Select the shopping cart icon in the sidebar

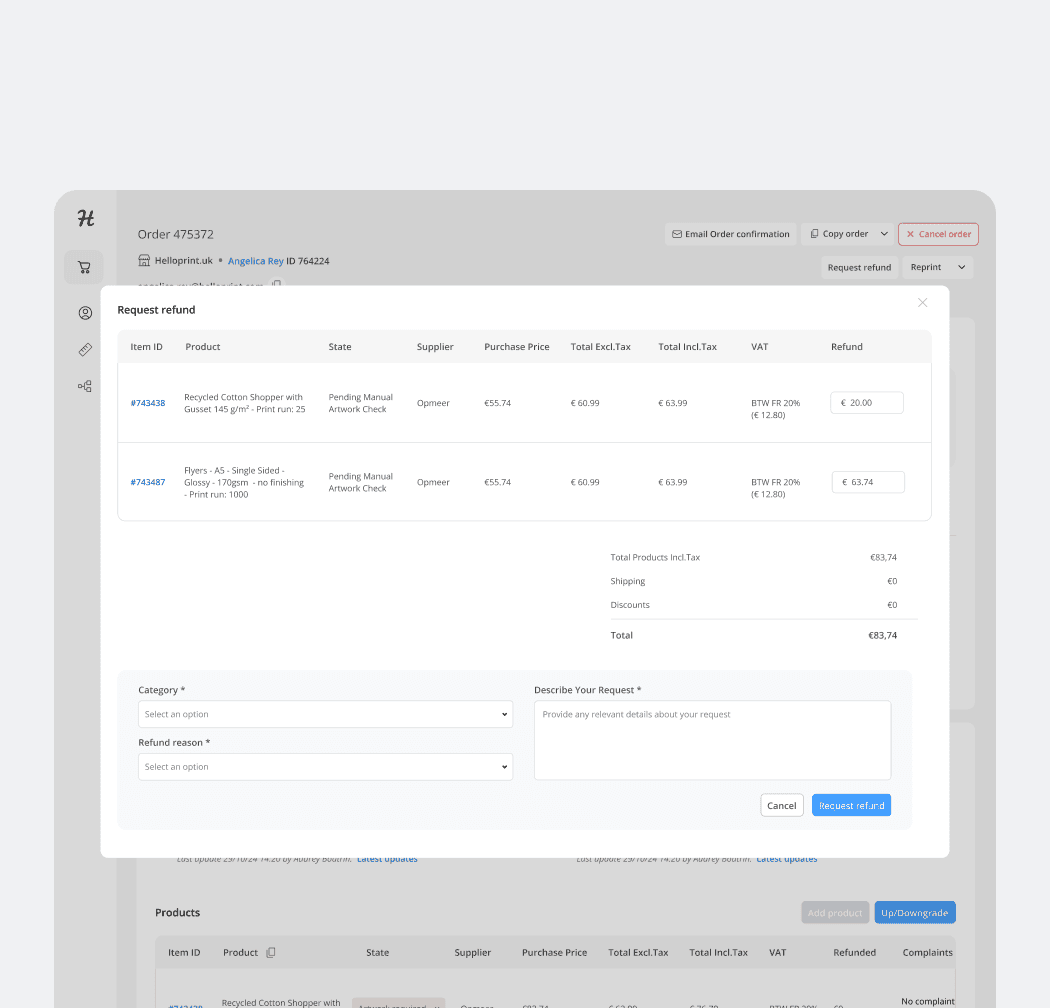coord(84,267)
